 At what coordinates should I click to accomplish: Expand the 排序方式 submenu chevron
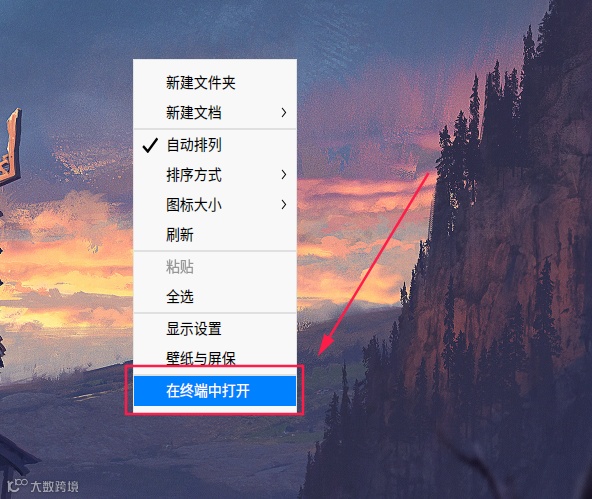(x=284, y=174)
